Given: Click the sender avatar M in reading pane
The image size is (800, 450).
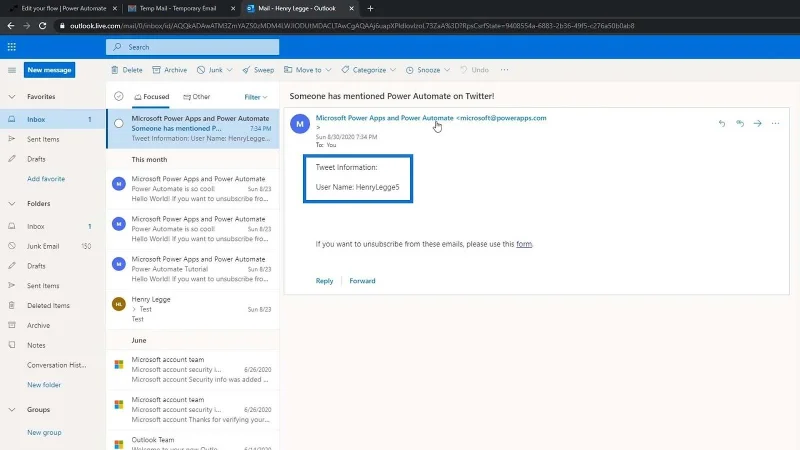Looking at the screenshot, I should click(300, 123).
